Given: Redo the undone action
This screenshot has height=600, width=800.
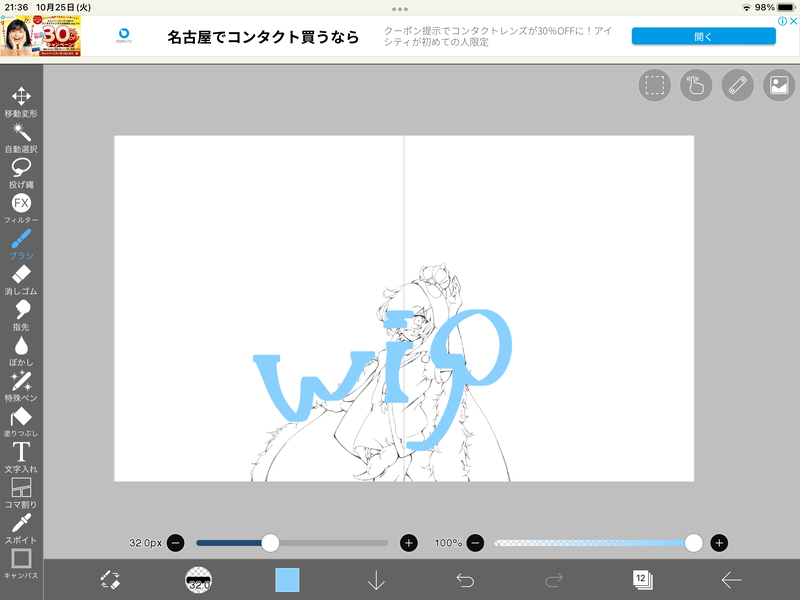Looking at the screenshot, I should pos(554,580).
